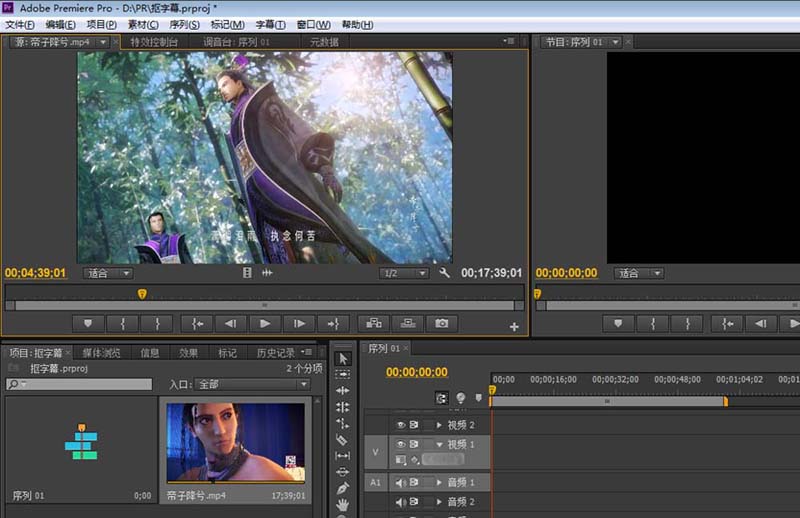Image resolution: width=800 pixels, height=518 pixels.
Task: Click the Overwrite edit button
Action: pyautogui.click(x=408, y=324)
